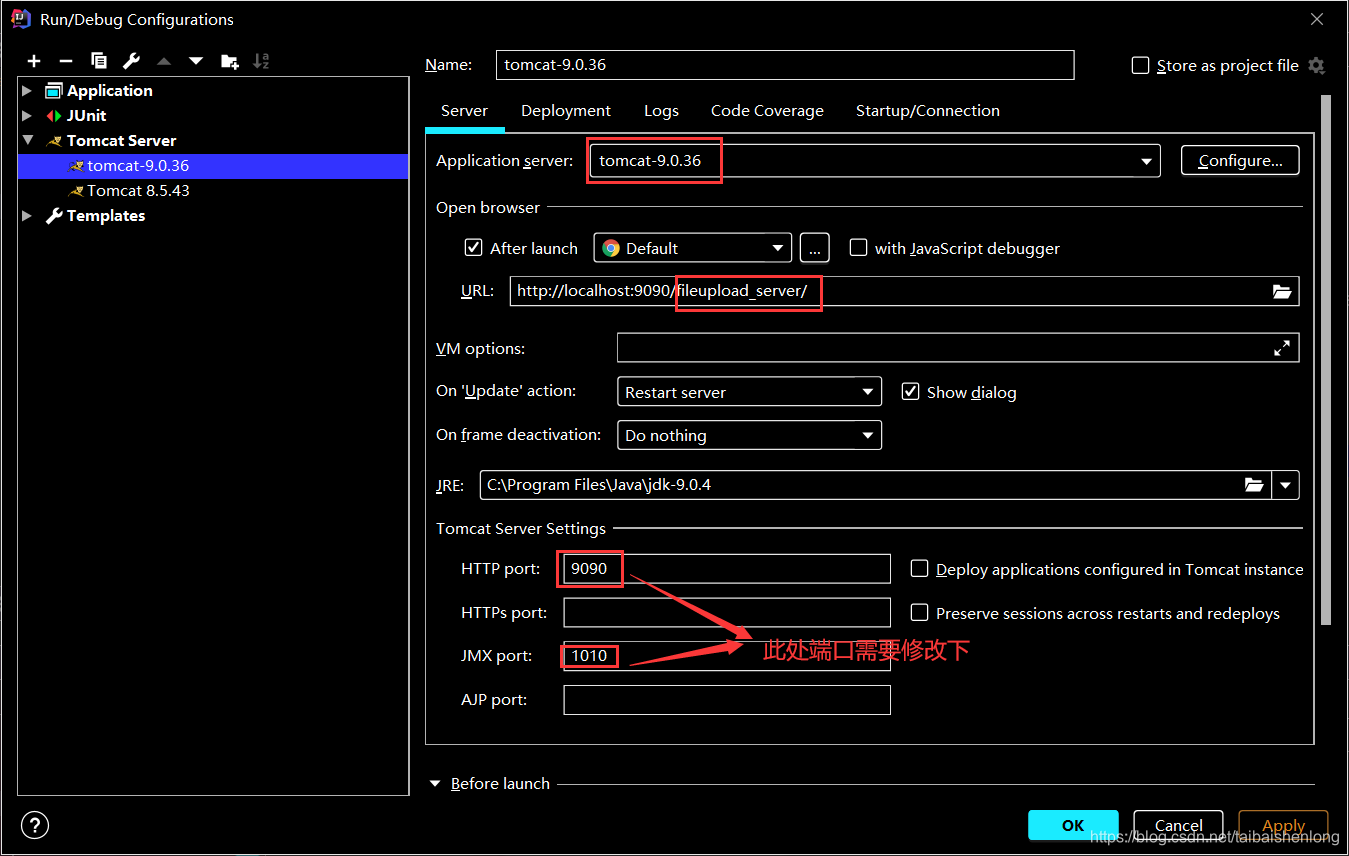This screenshot has width=1349, height=856.
Task: Collapse the Before launch section
Action: [435, 784]
